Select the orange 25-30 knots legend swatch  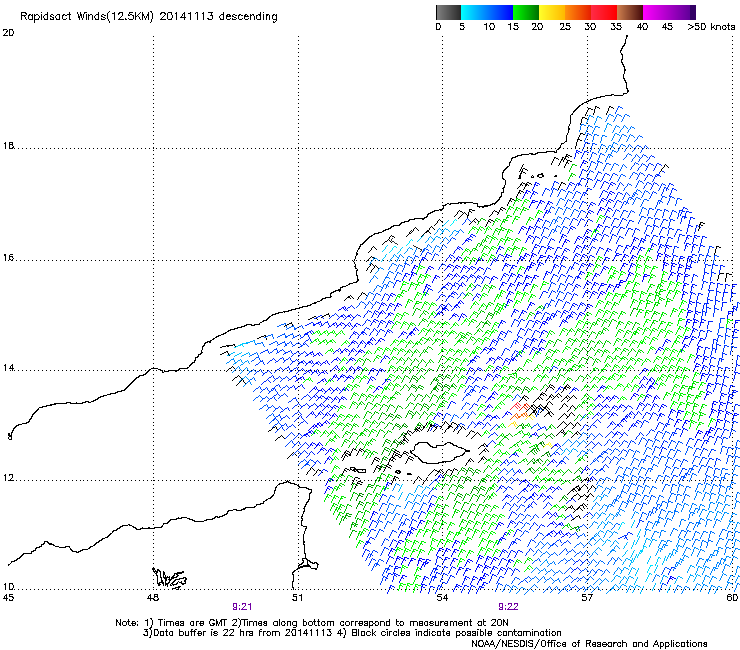coord(578,12)
